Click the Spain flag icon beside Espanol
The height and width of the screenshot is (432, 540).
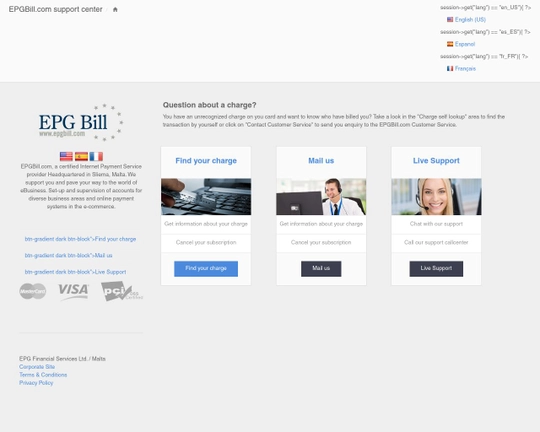pos(450,44)
